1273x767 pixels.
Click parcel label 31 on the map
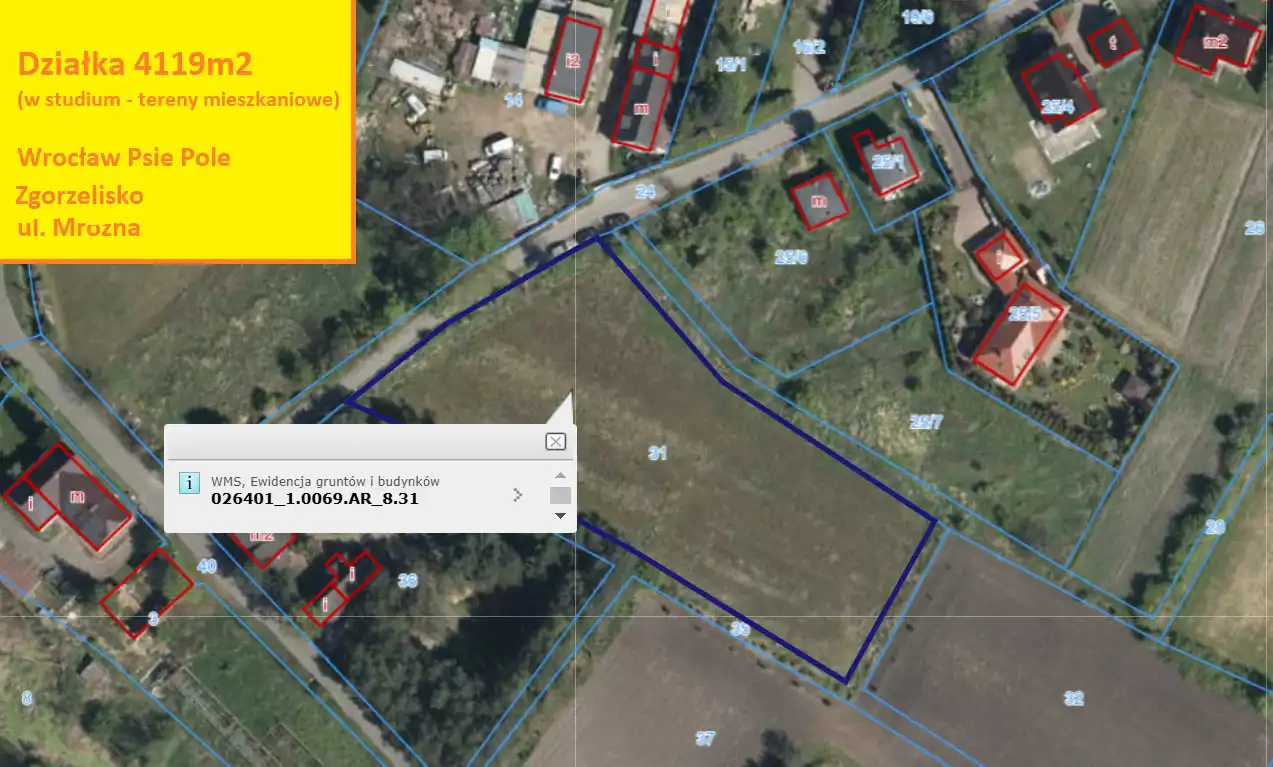(x=657, y=453)
